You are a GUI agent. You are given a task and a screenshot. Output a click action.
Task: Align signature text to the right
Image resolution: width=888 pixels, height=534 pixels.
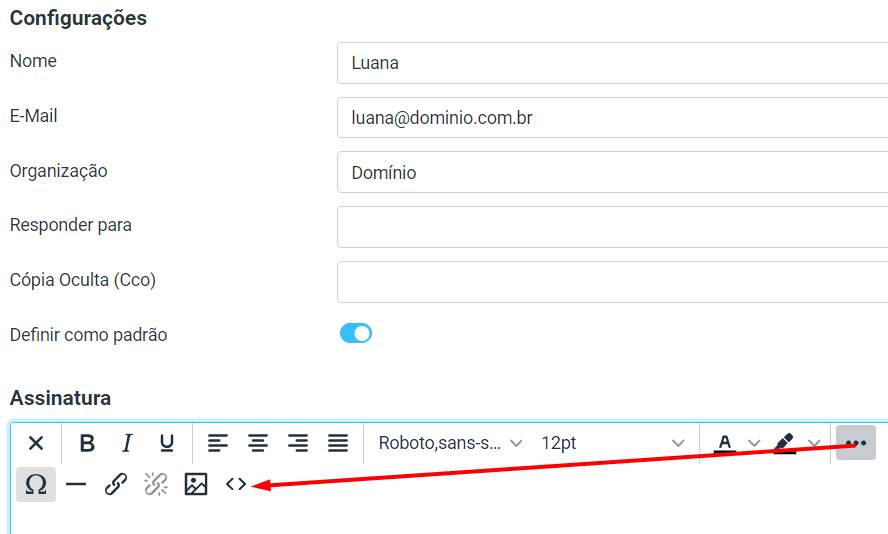coord(298,443)
